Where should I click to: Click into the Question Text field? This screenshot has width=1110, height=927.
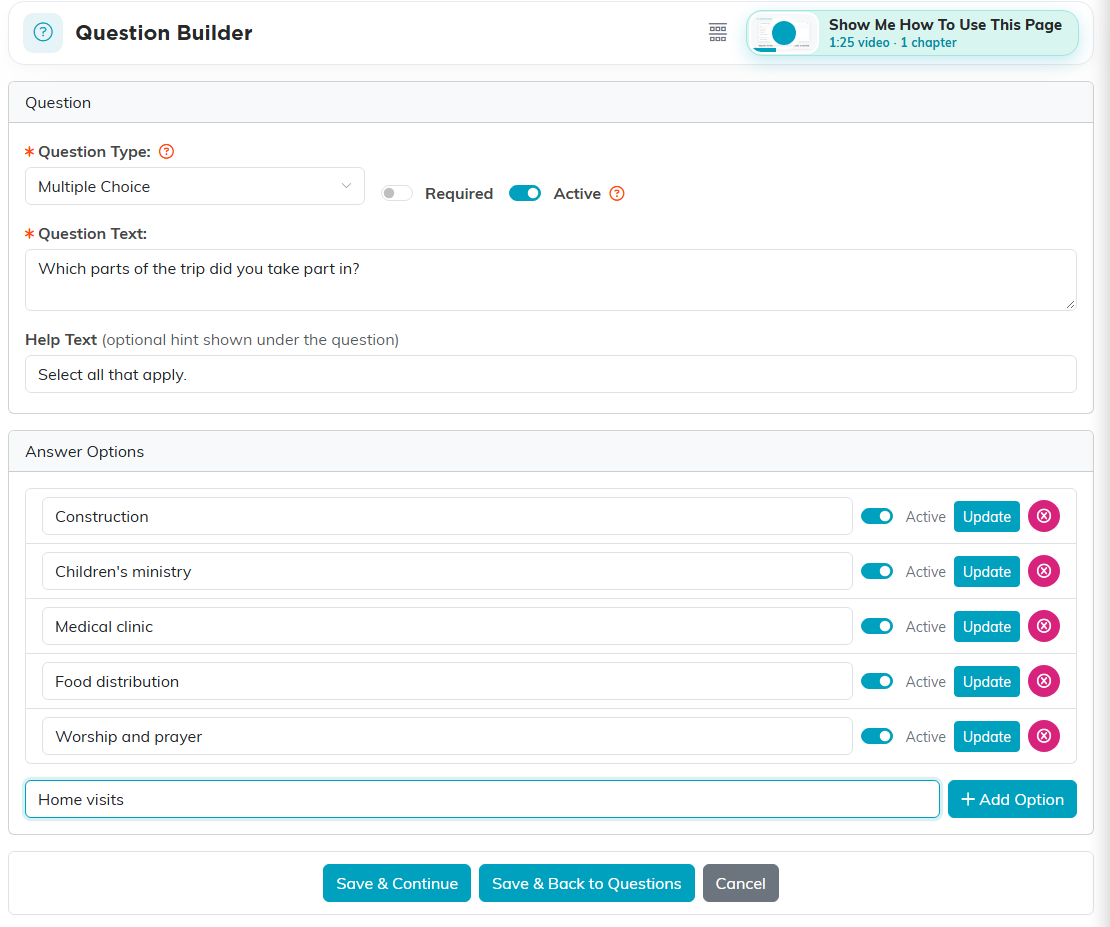tap(551, 280)
